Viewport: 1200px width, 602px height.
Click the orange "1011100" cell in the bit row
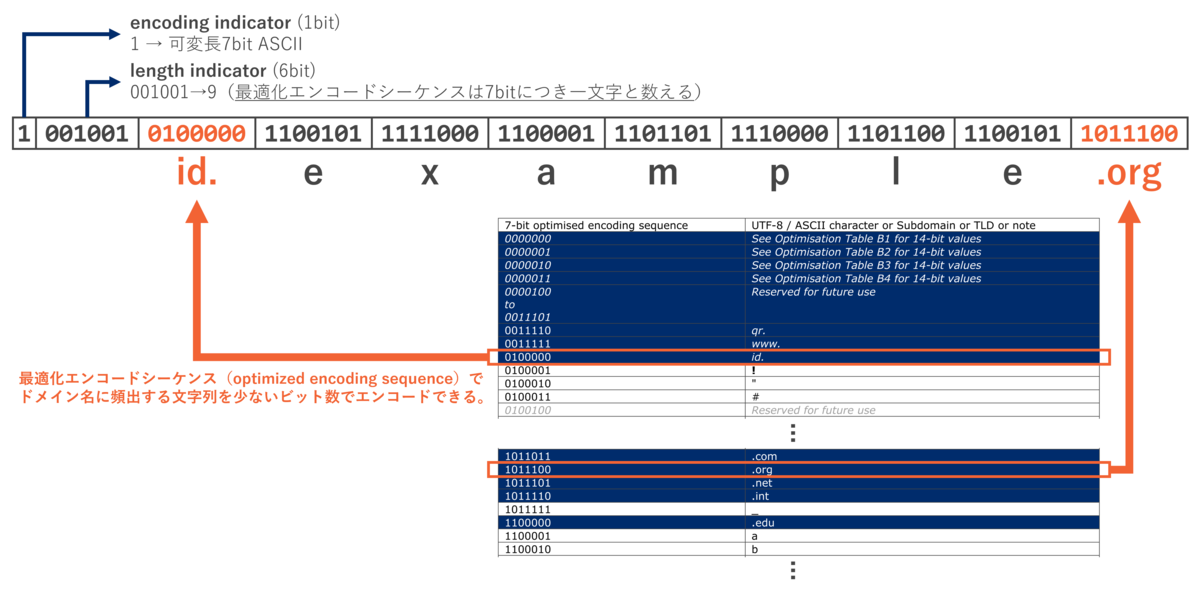point(1129,135)
